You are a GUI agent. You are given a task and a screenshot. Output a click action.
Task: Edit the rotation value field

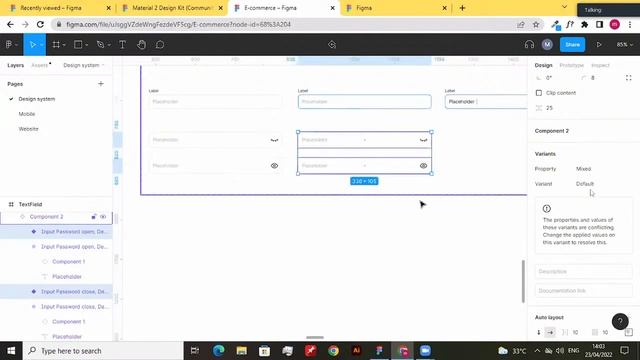pos(549,78)
